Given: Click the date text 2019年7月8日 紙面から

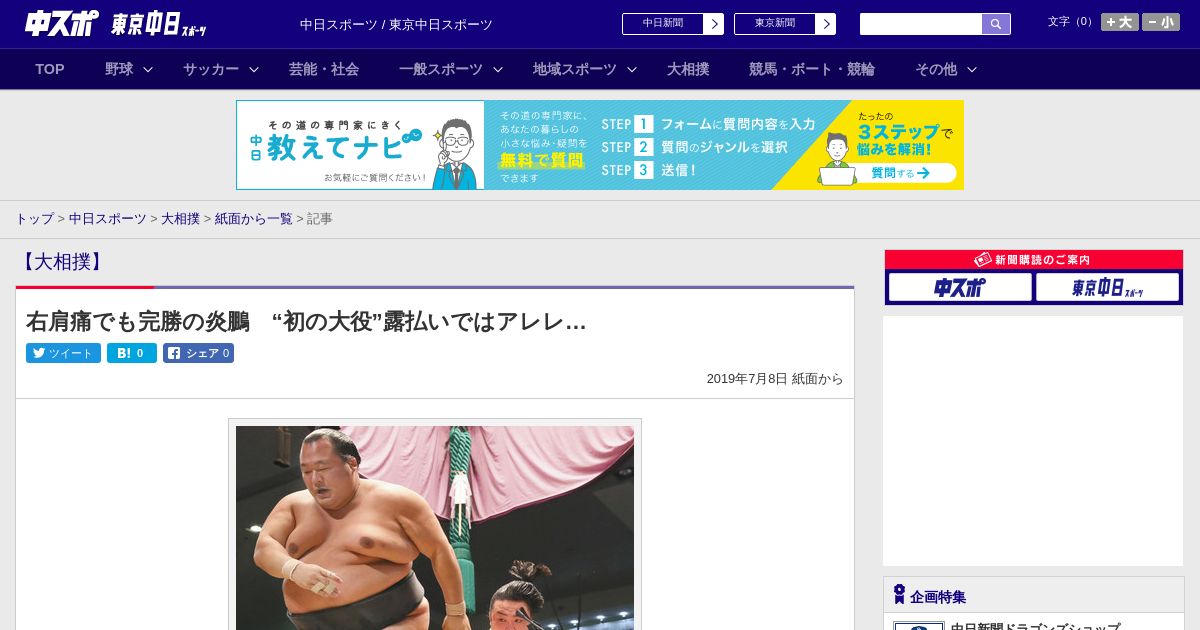Looking at the screenshot, I should click(775, 379).
